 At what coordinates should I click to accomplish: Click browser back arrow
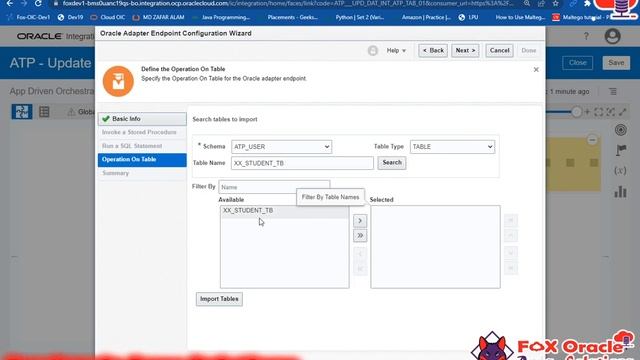point(9,3)
